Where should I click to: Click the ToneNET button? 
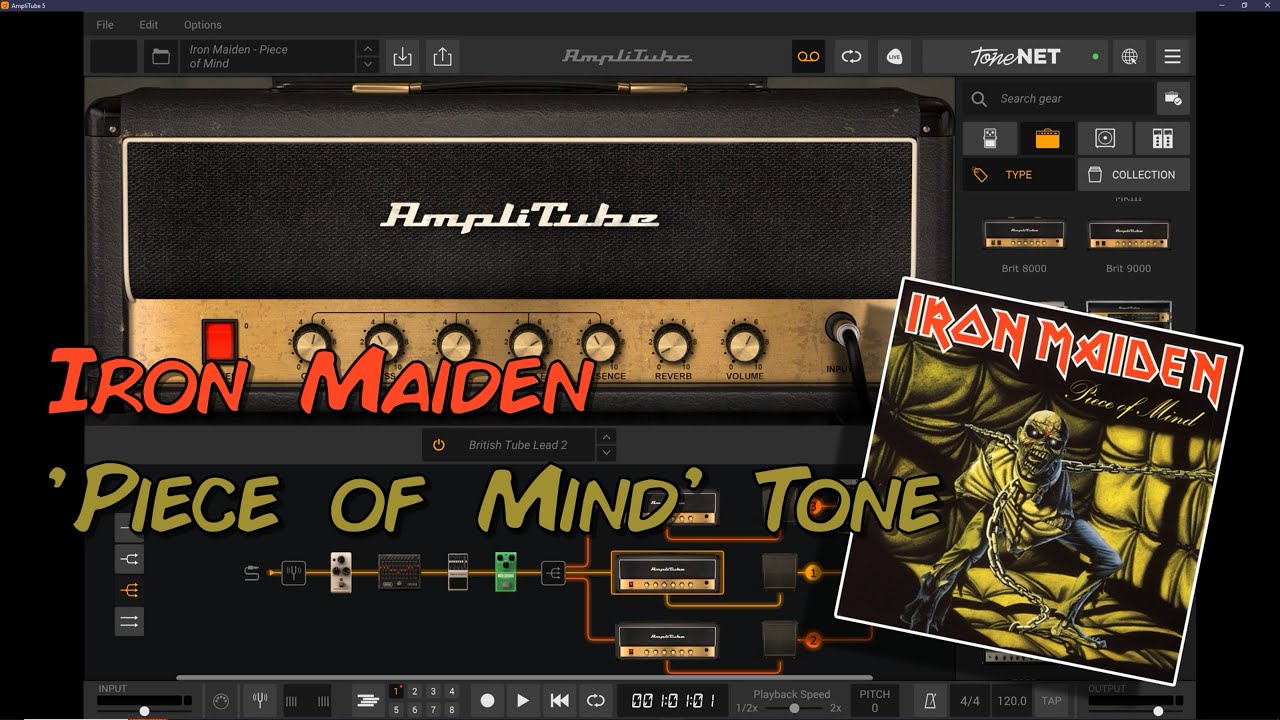pyautogui.click(x=1015, y=57)
